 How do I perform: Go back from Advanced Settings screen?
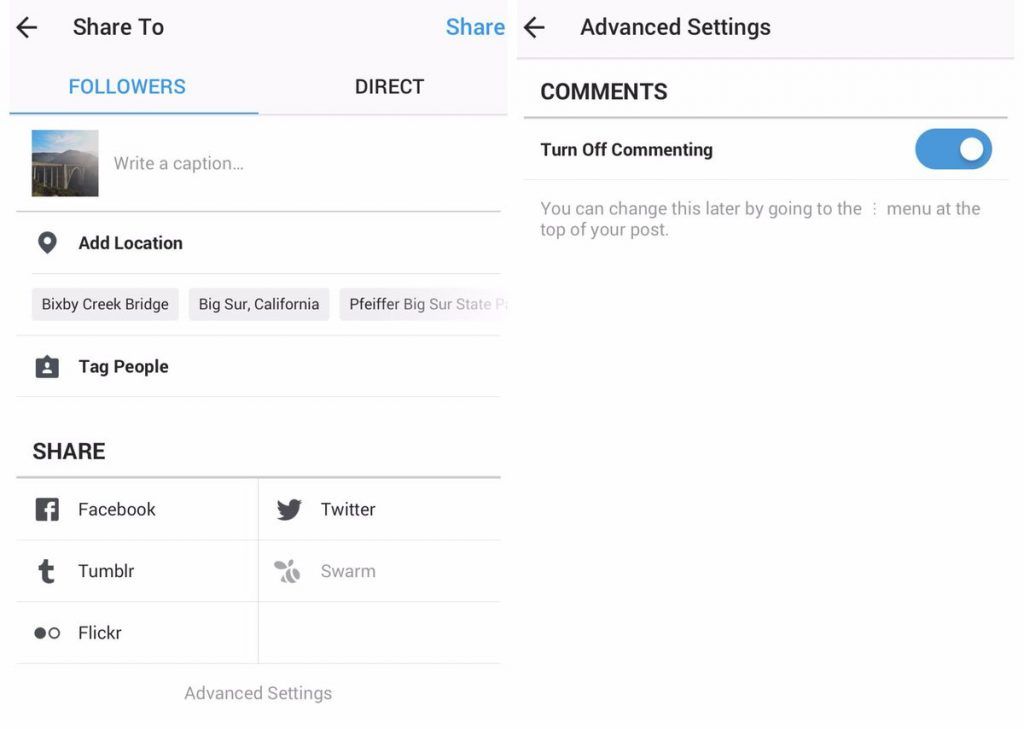coord(535,28)
